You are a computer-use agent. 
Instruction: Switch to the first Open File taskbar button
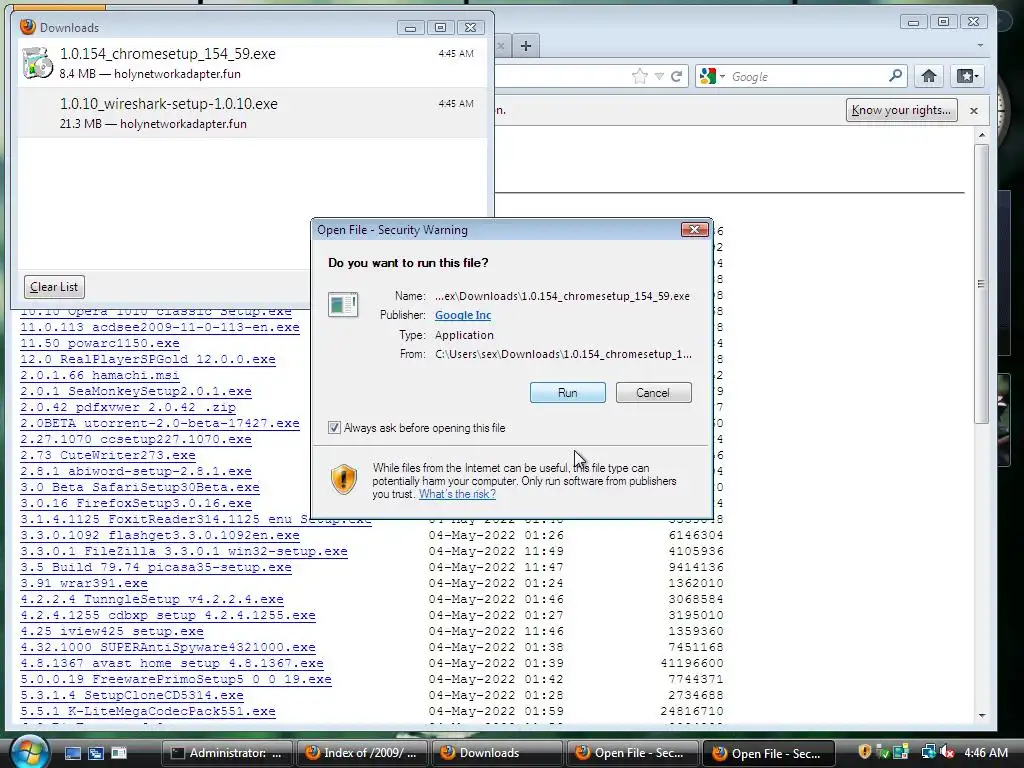632,753
